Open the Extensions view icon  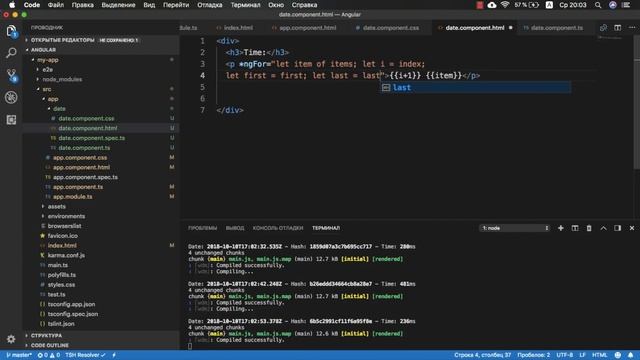[11, 120]
